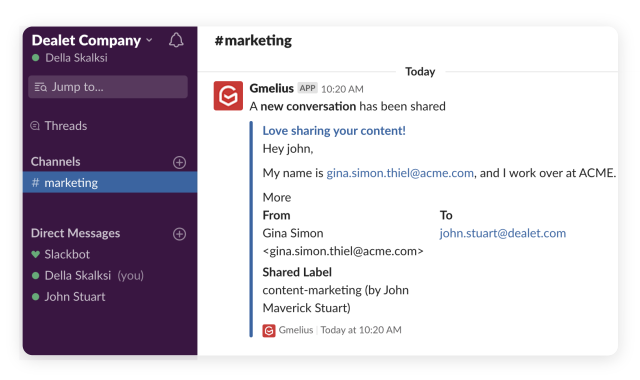The height and width of the screenshot is (380, 640).
Task: Click the small Gmelius footer icon
Action: coord(269,331)
